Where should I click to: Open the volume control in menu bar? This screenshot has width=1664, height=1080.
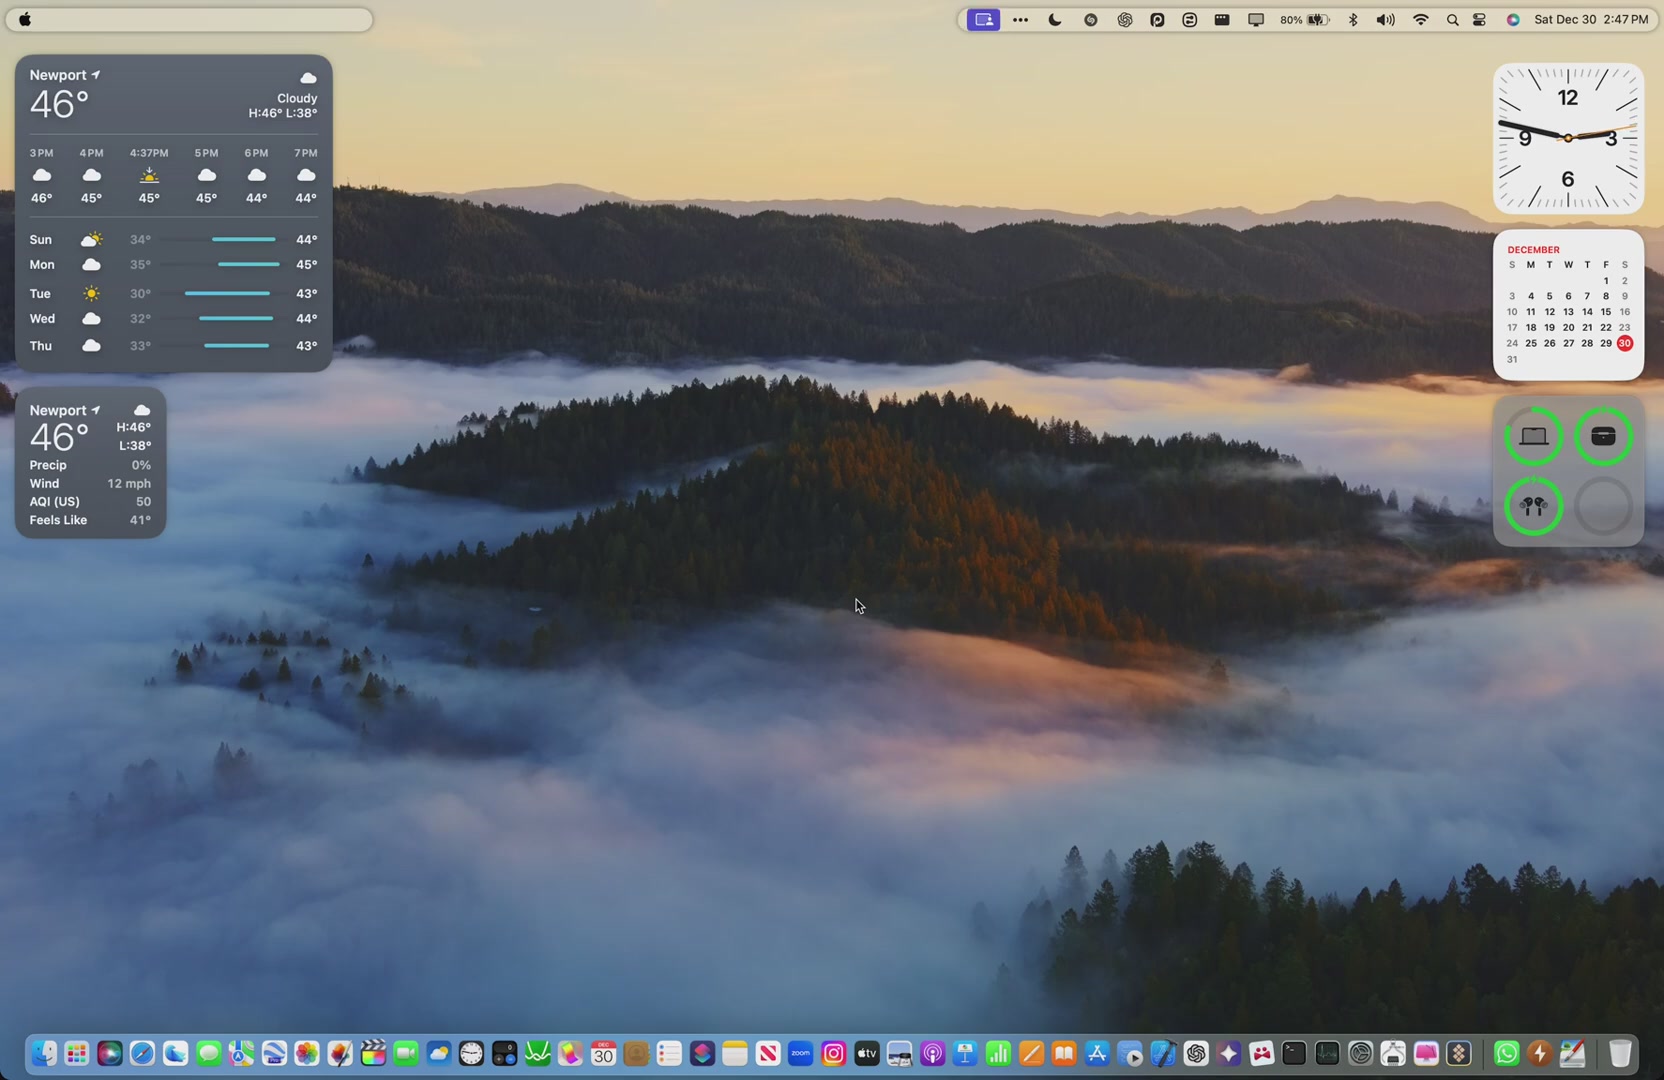[1385, 20]
